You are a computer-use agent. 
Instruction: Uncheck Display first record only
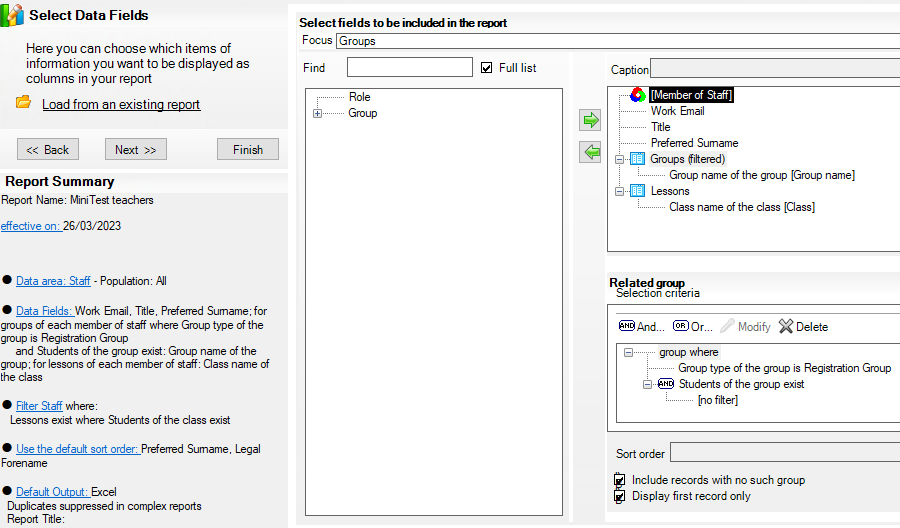[619, 496]
